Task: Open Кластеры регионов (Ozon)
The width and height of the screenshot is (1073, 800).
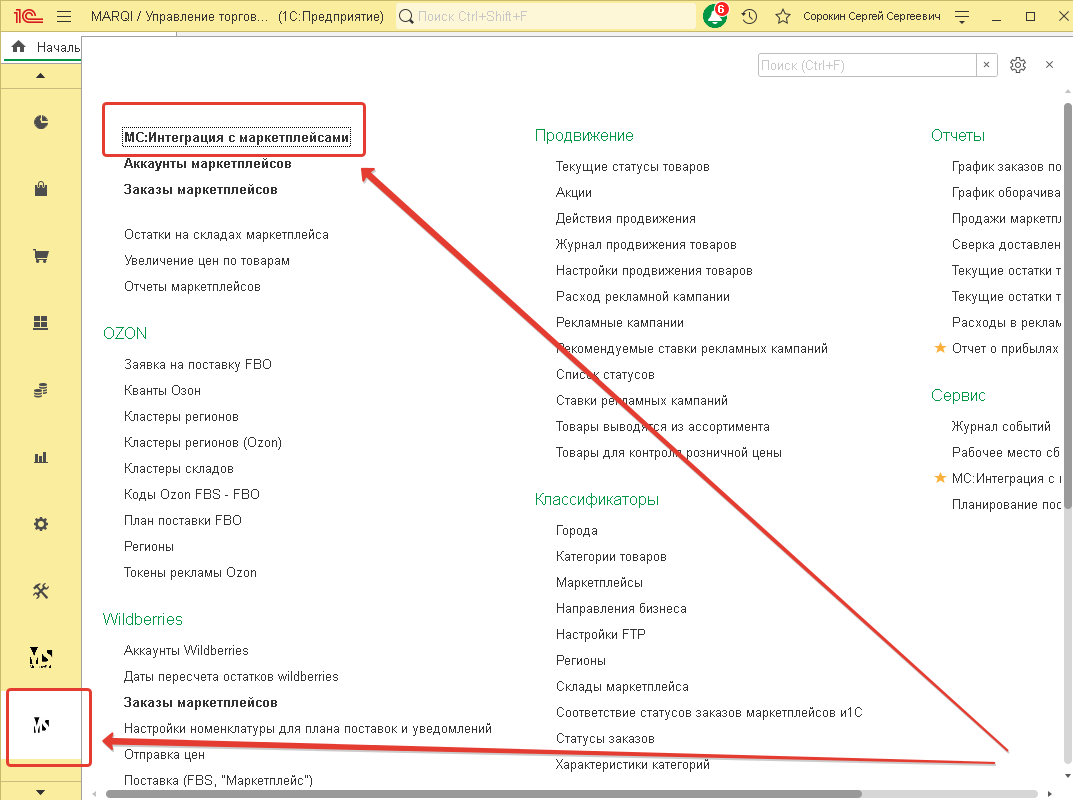Action: 203,443
